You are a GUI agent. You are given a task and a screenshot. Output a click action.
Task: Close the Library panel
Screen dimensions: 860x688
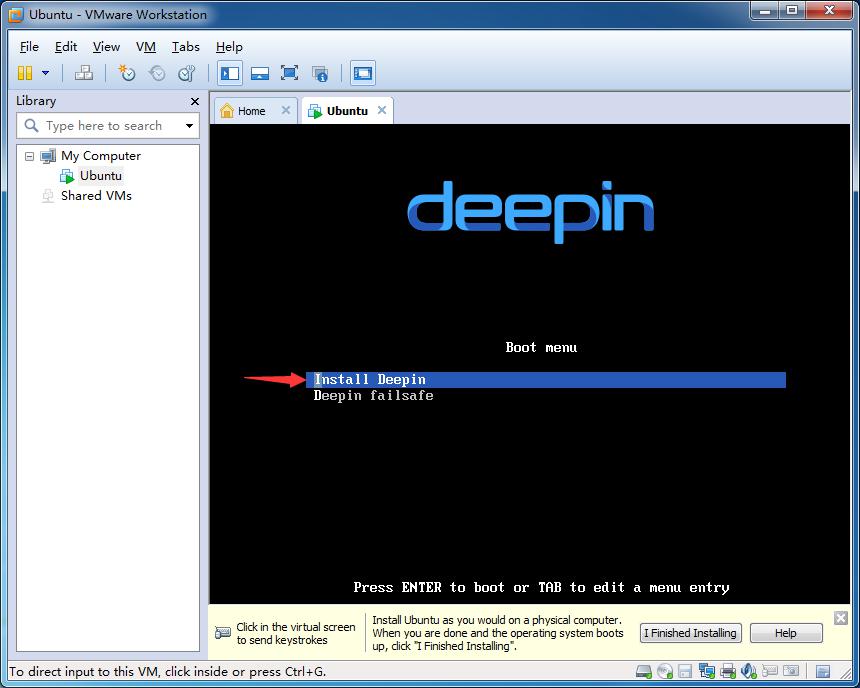(x=195, y=101)
